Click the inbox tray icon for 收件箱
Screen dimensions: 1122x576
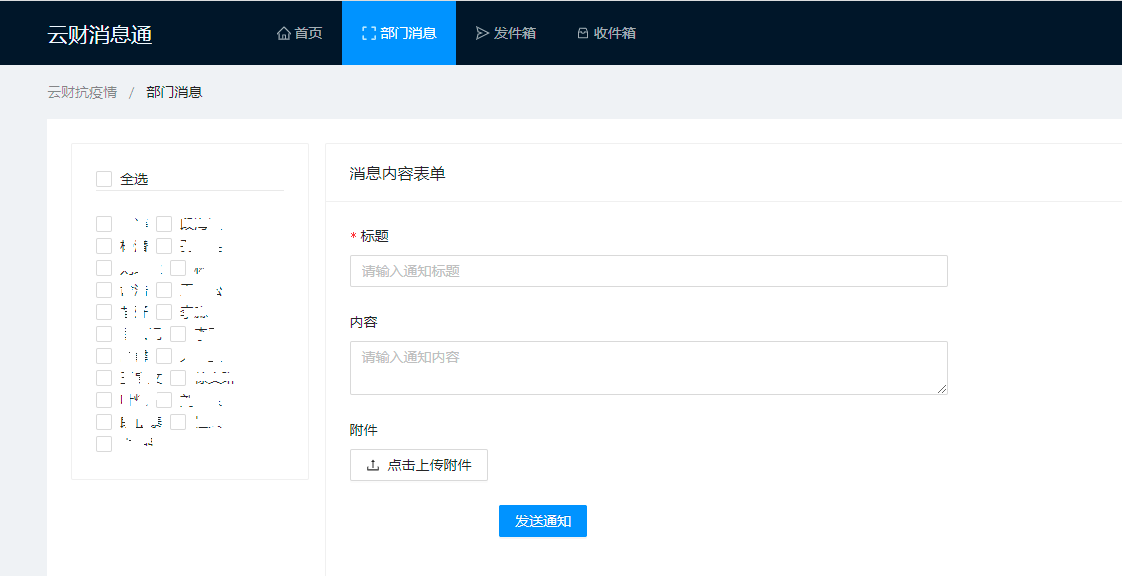[582, 33]
